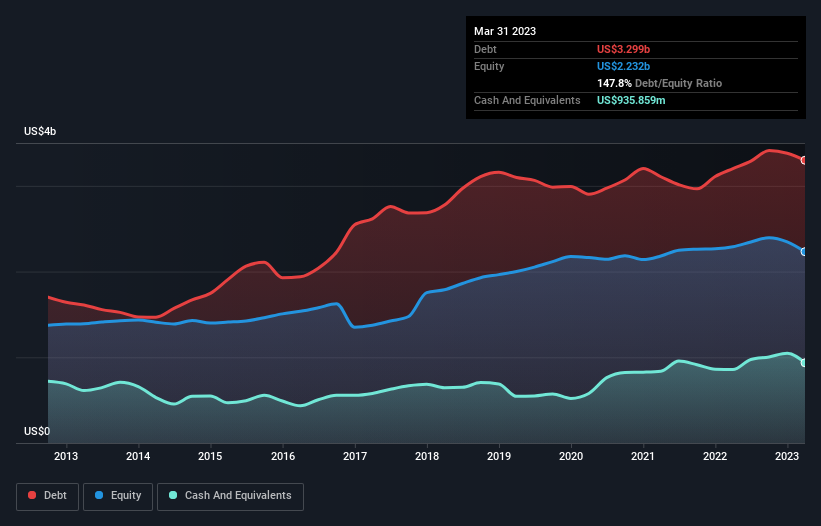Click the 147.8% Debt/Equity Ratio text

tap(659, 83)
